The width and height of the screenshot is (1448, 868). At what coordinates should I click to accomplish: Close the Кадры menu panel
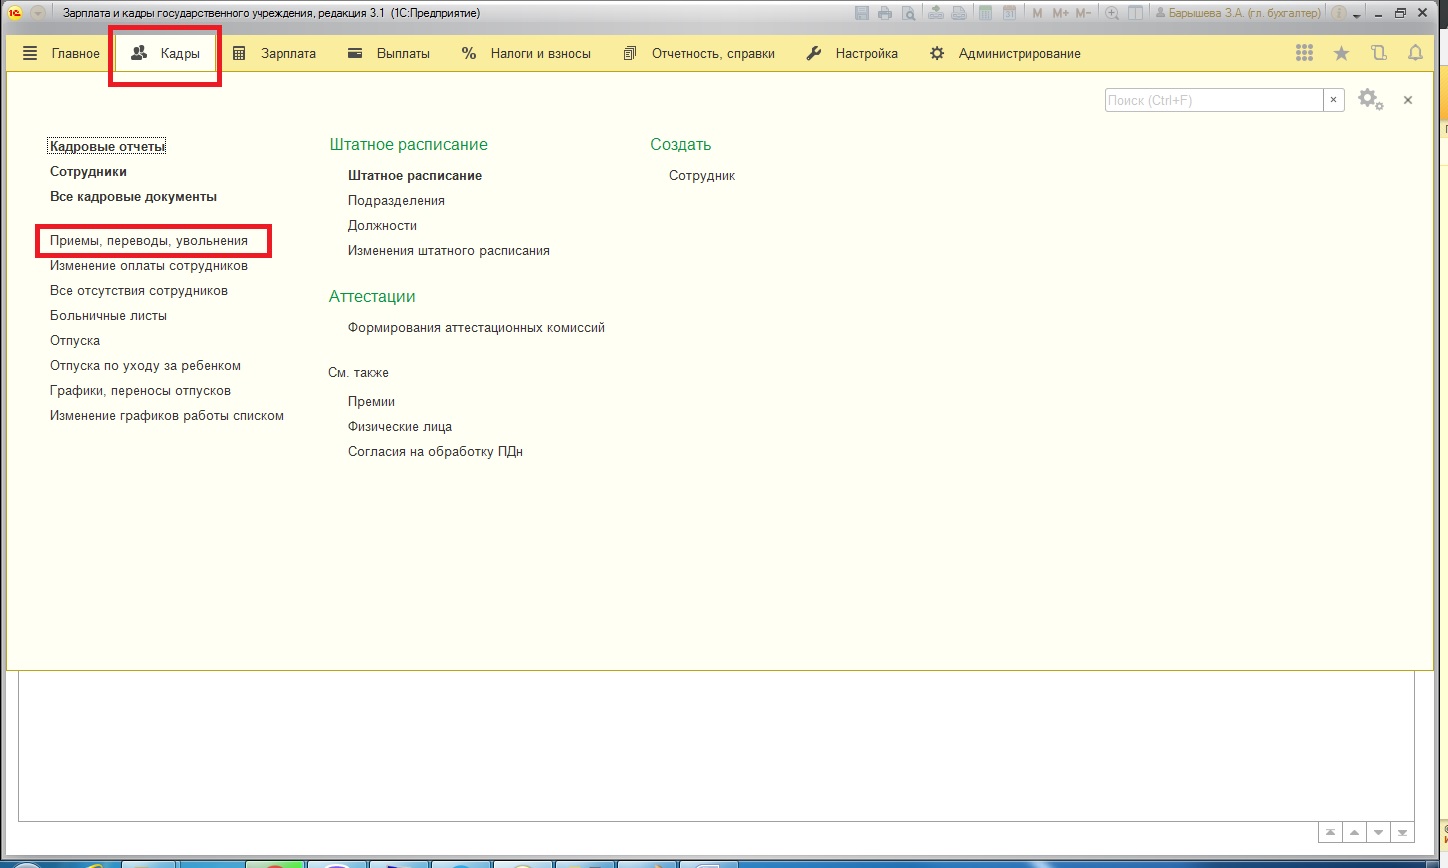click(1408, 100)
